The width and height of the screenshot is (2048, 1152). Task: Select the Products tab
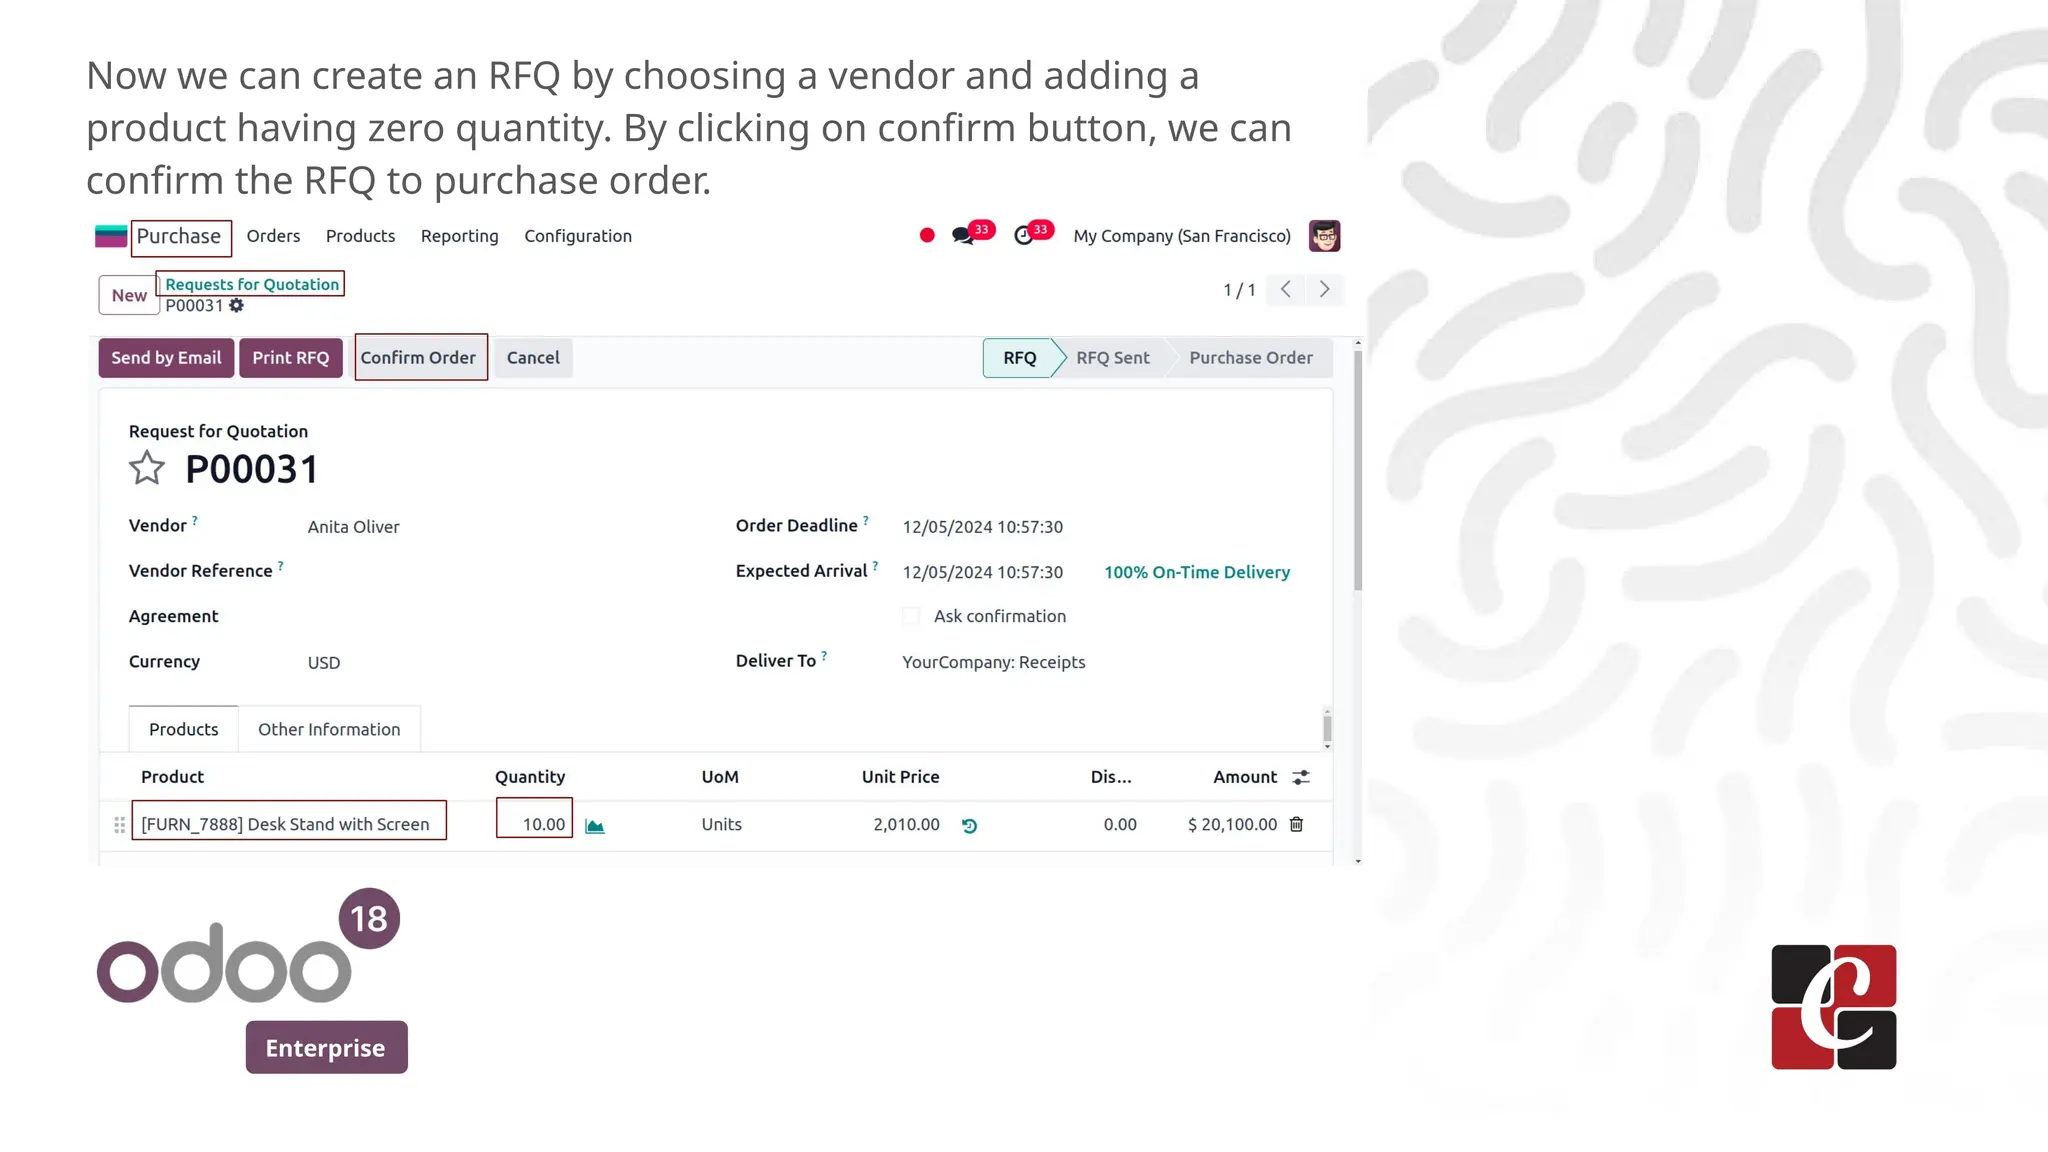[184, 729]
